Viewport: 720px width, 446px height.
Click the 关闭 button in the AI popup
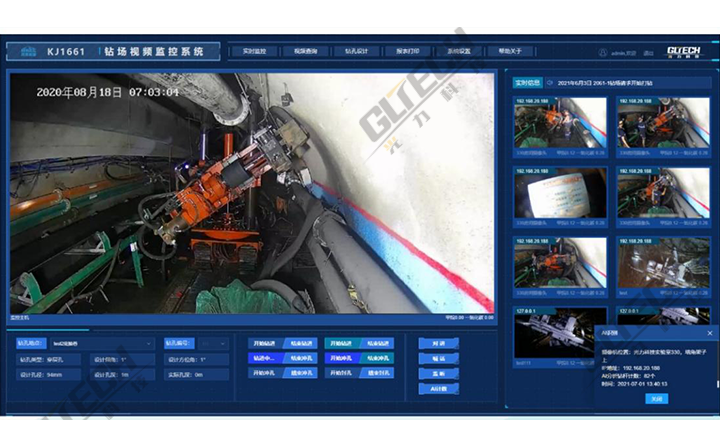657,399
